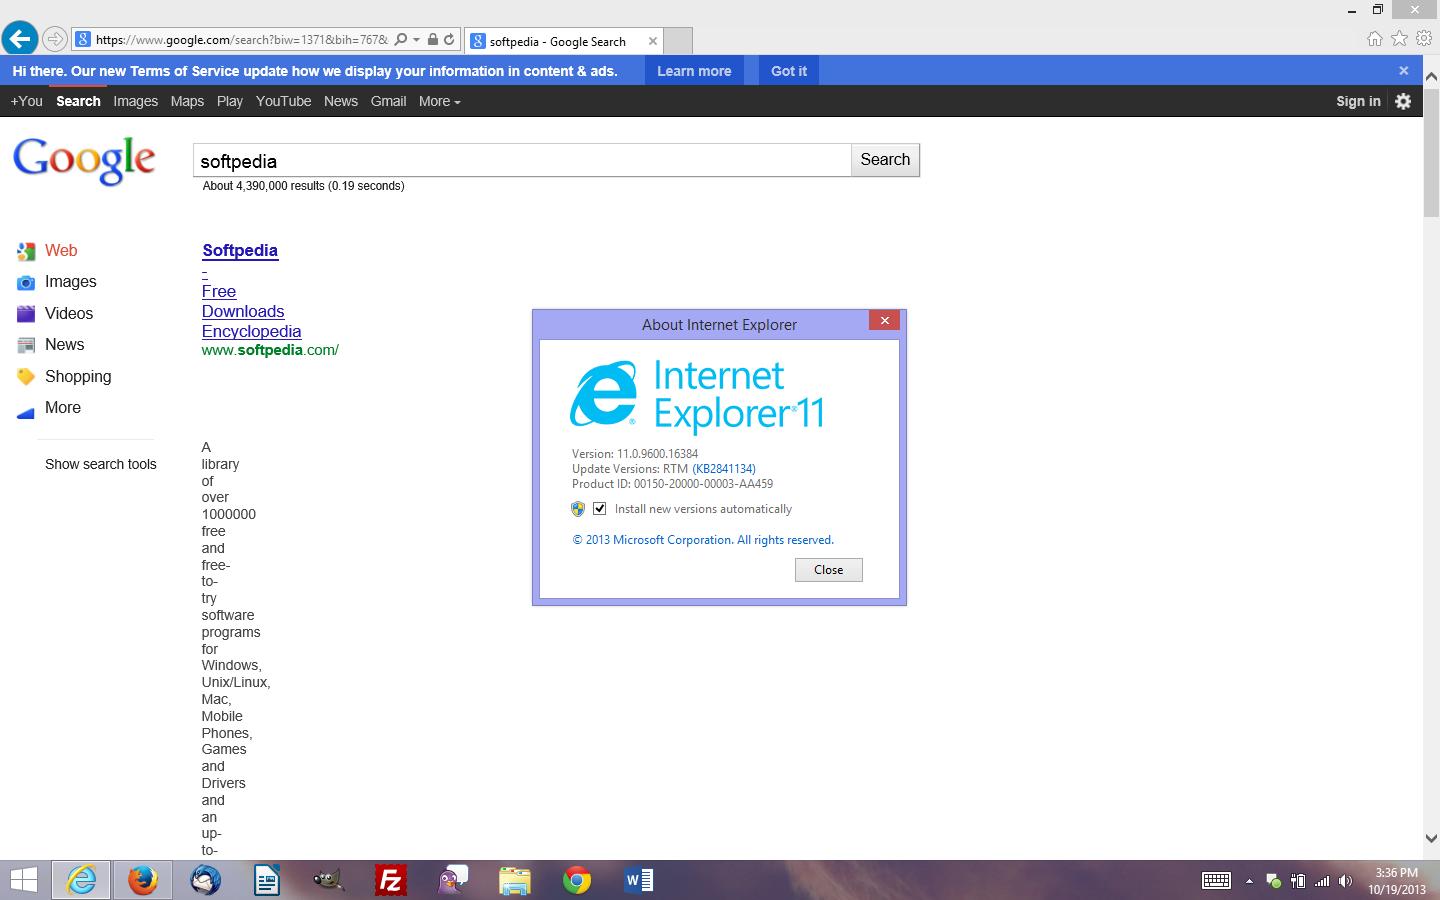The height and width of the screenshot is (900, 1440).
Task: Expand the More dropdown in Google bar
Action: [440, 101]
